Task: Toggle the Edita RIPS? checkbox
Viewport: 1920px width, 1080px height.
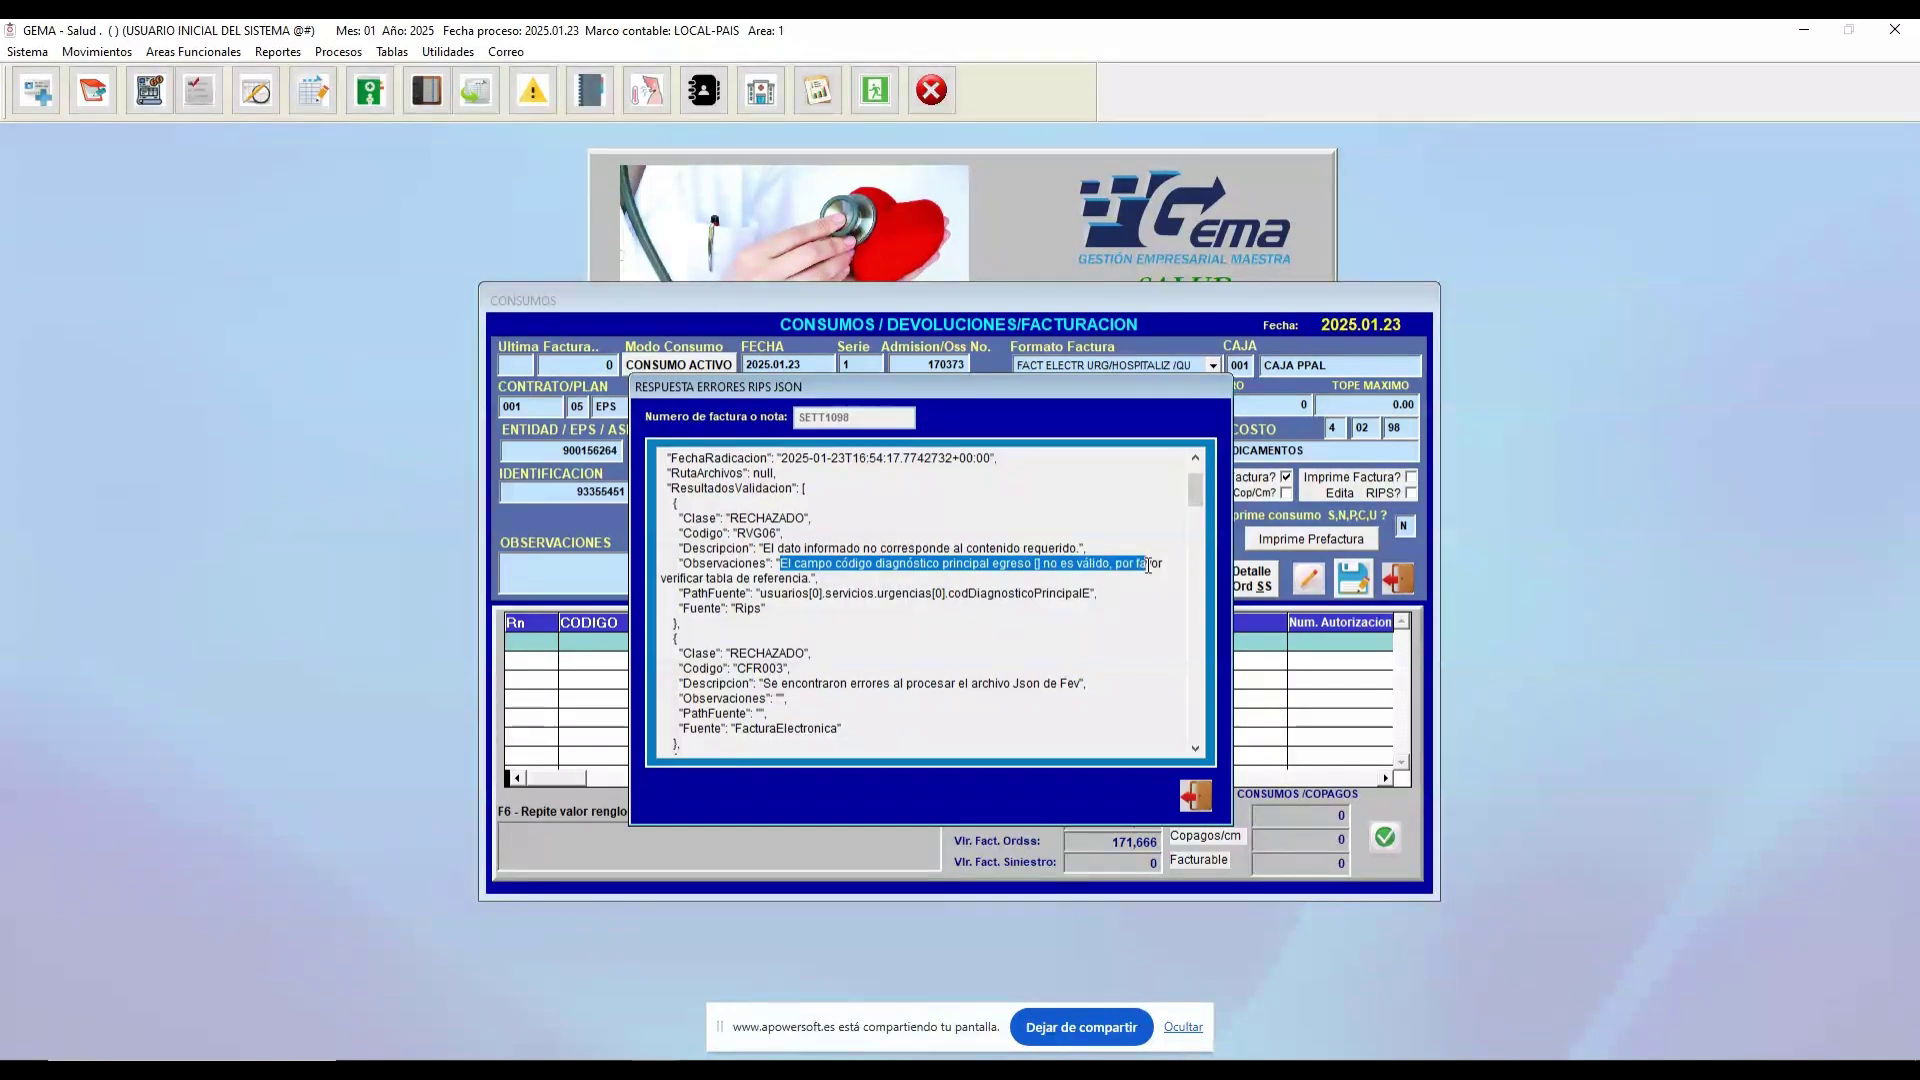Action: 1411,493
